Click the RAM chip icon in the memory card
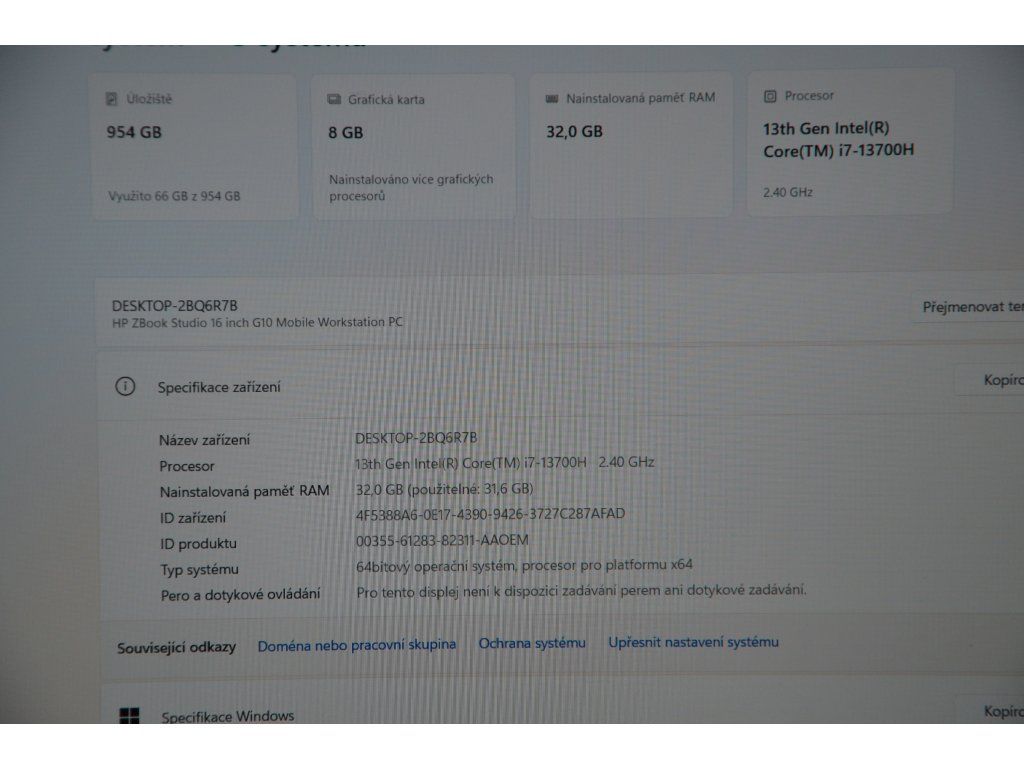Screen dimensions: 1024x768 point(552,99)
